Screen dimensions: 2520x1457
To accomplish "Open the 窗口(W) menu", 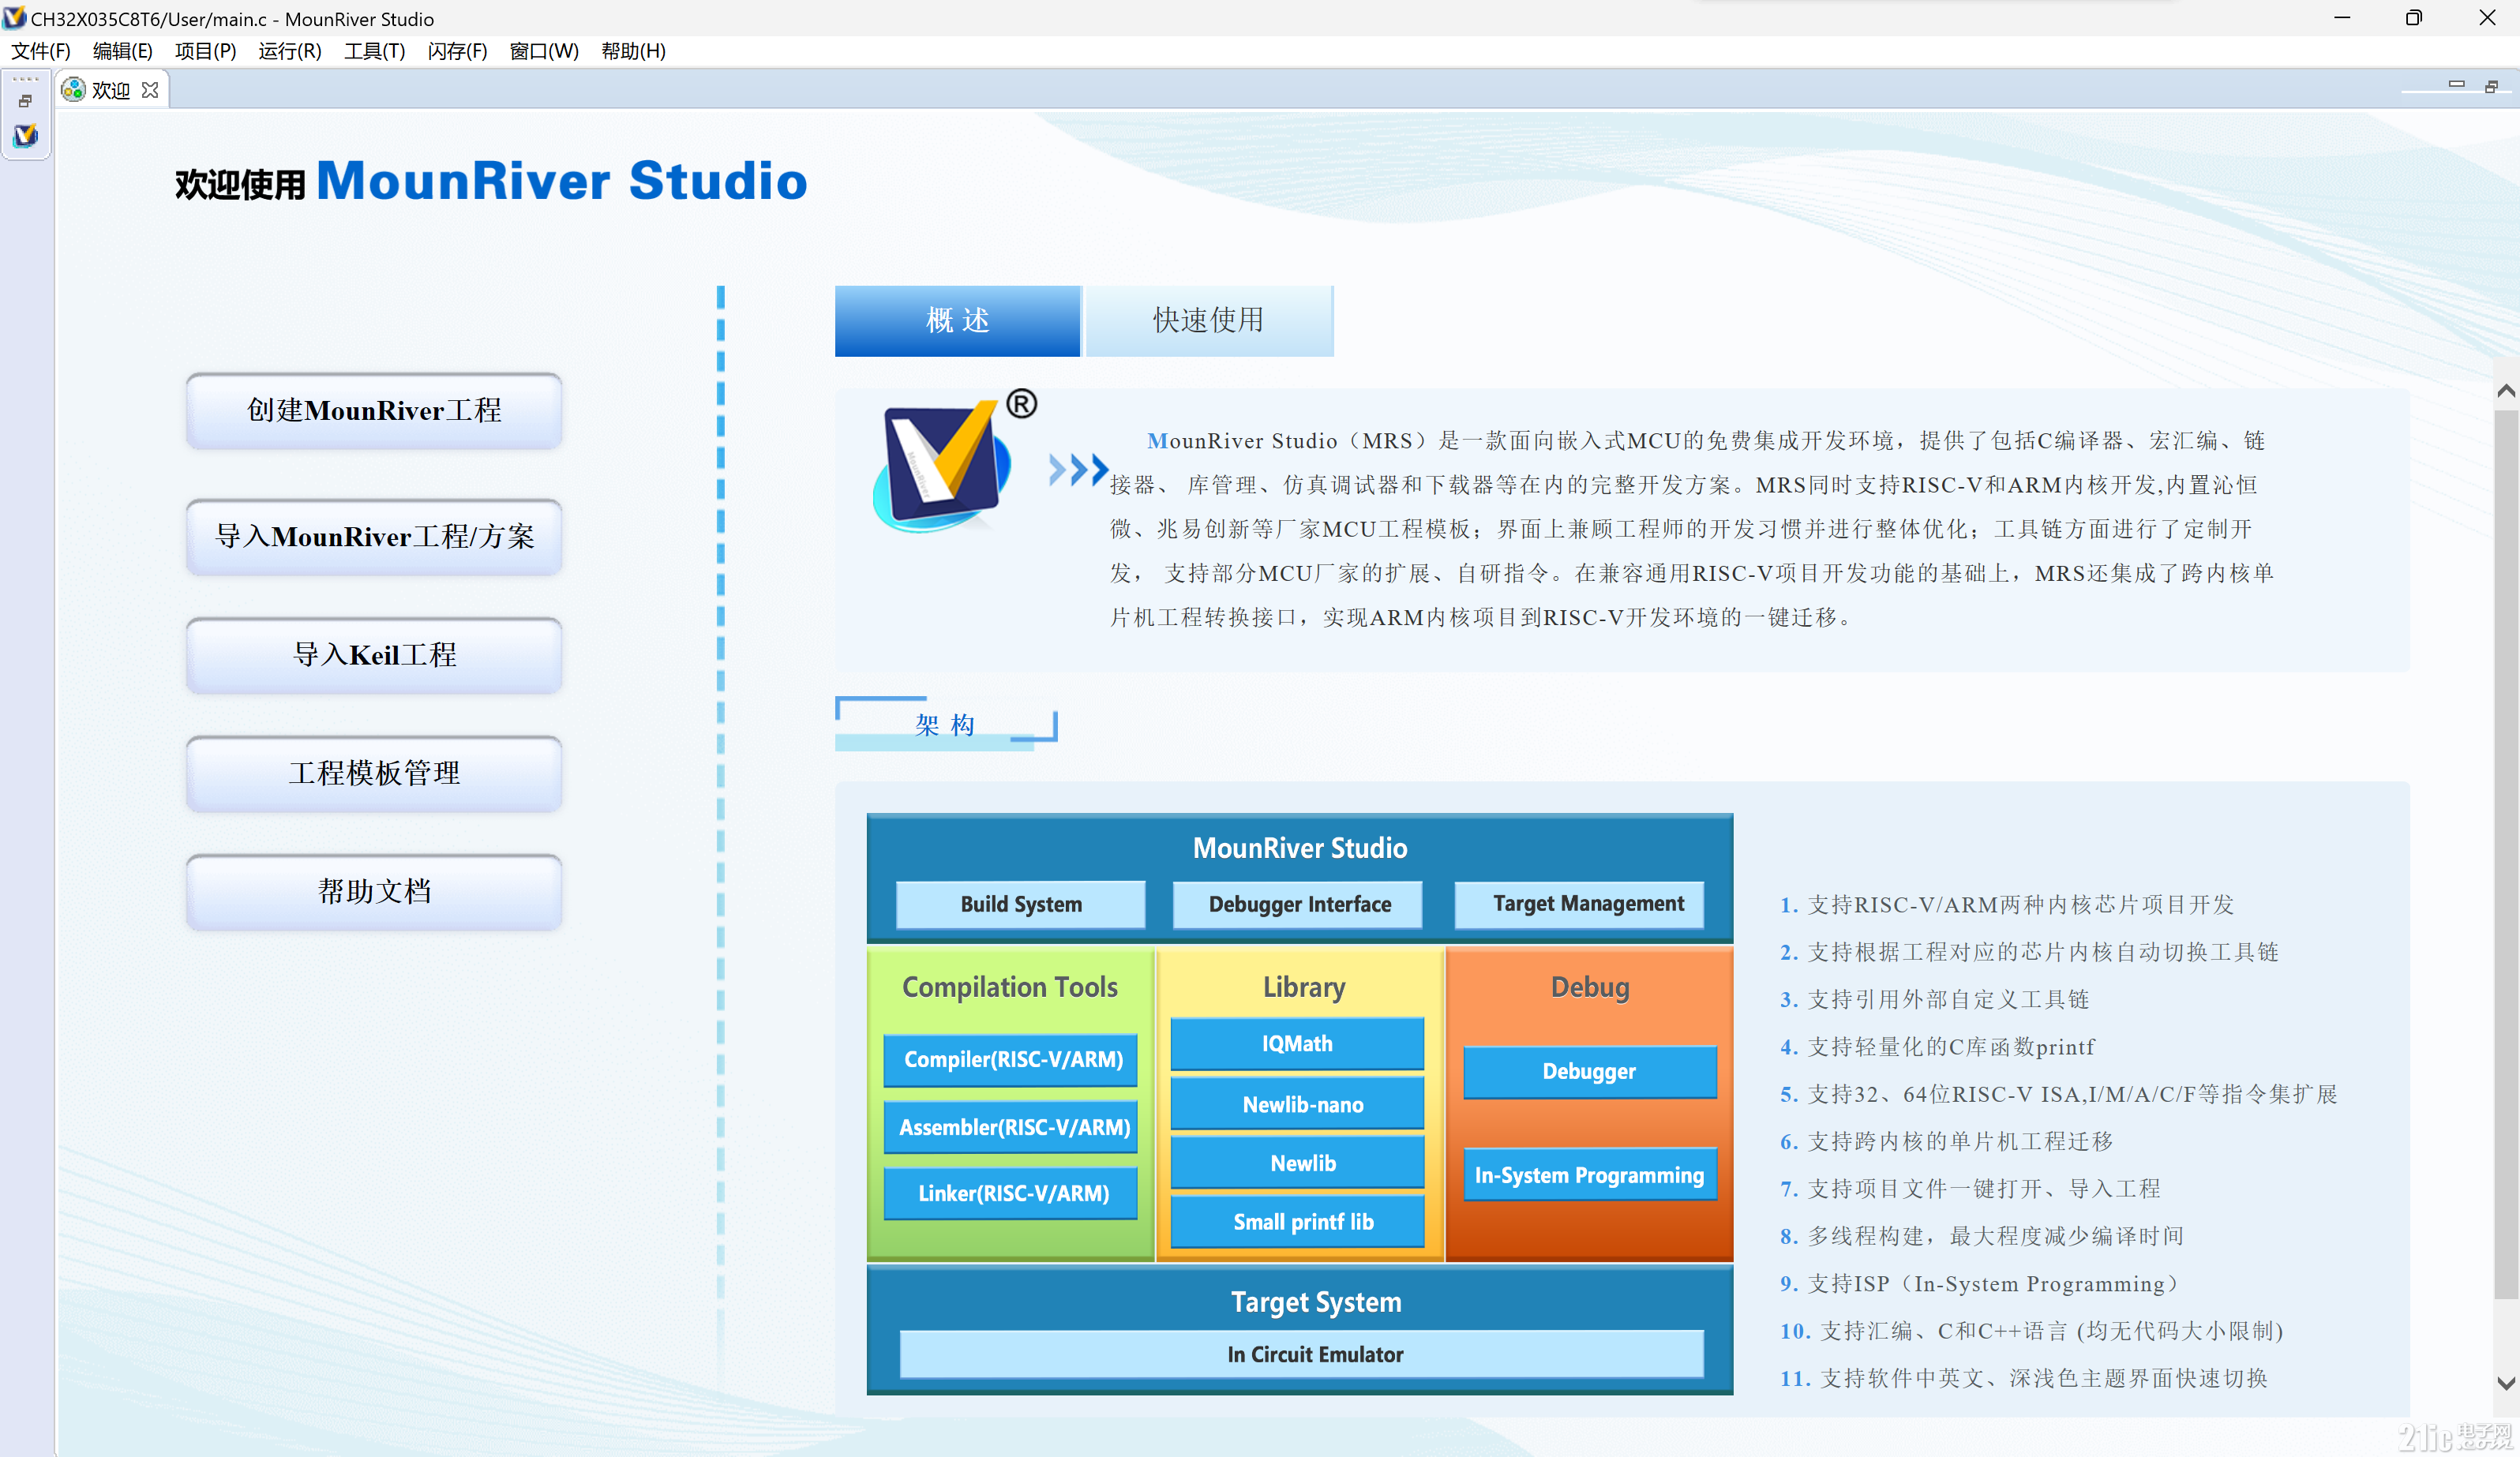I will point(543,51).
